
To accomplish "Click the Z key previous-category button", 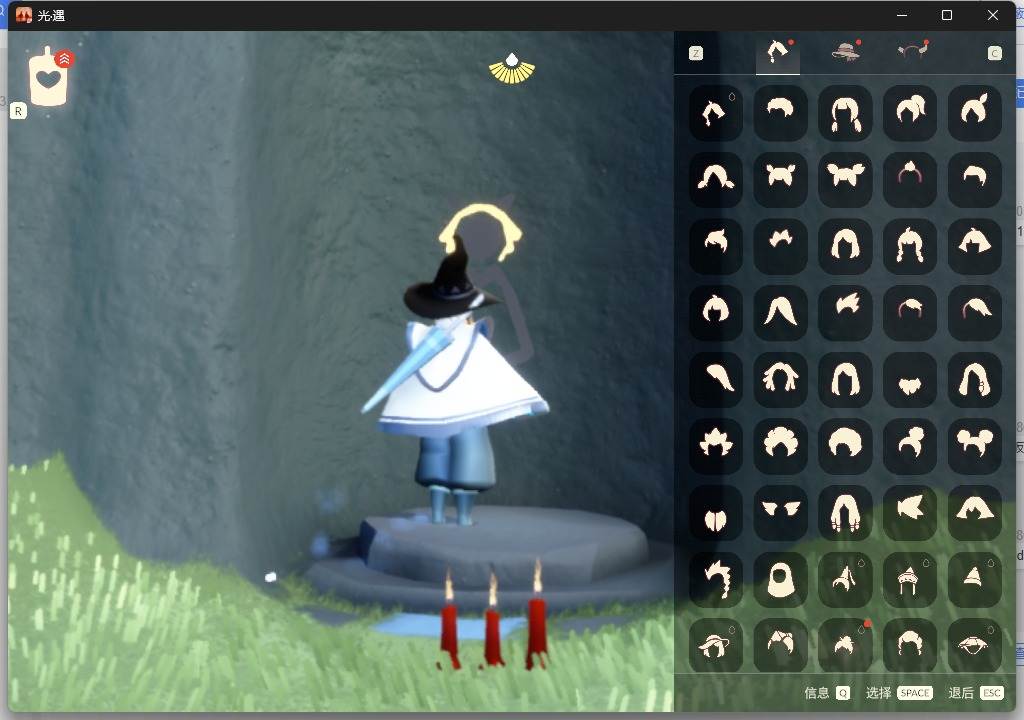I will (696, 54).
